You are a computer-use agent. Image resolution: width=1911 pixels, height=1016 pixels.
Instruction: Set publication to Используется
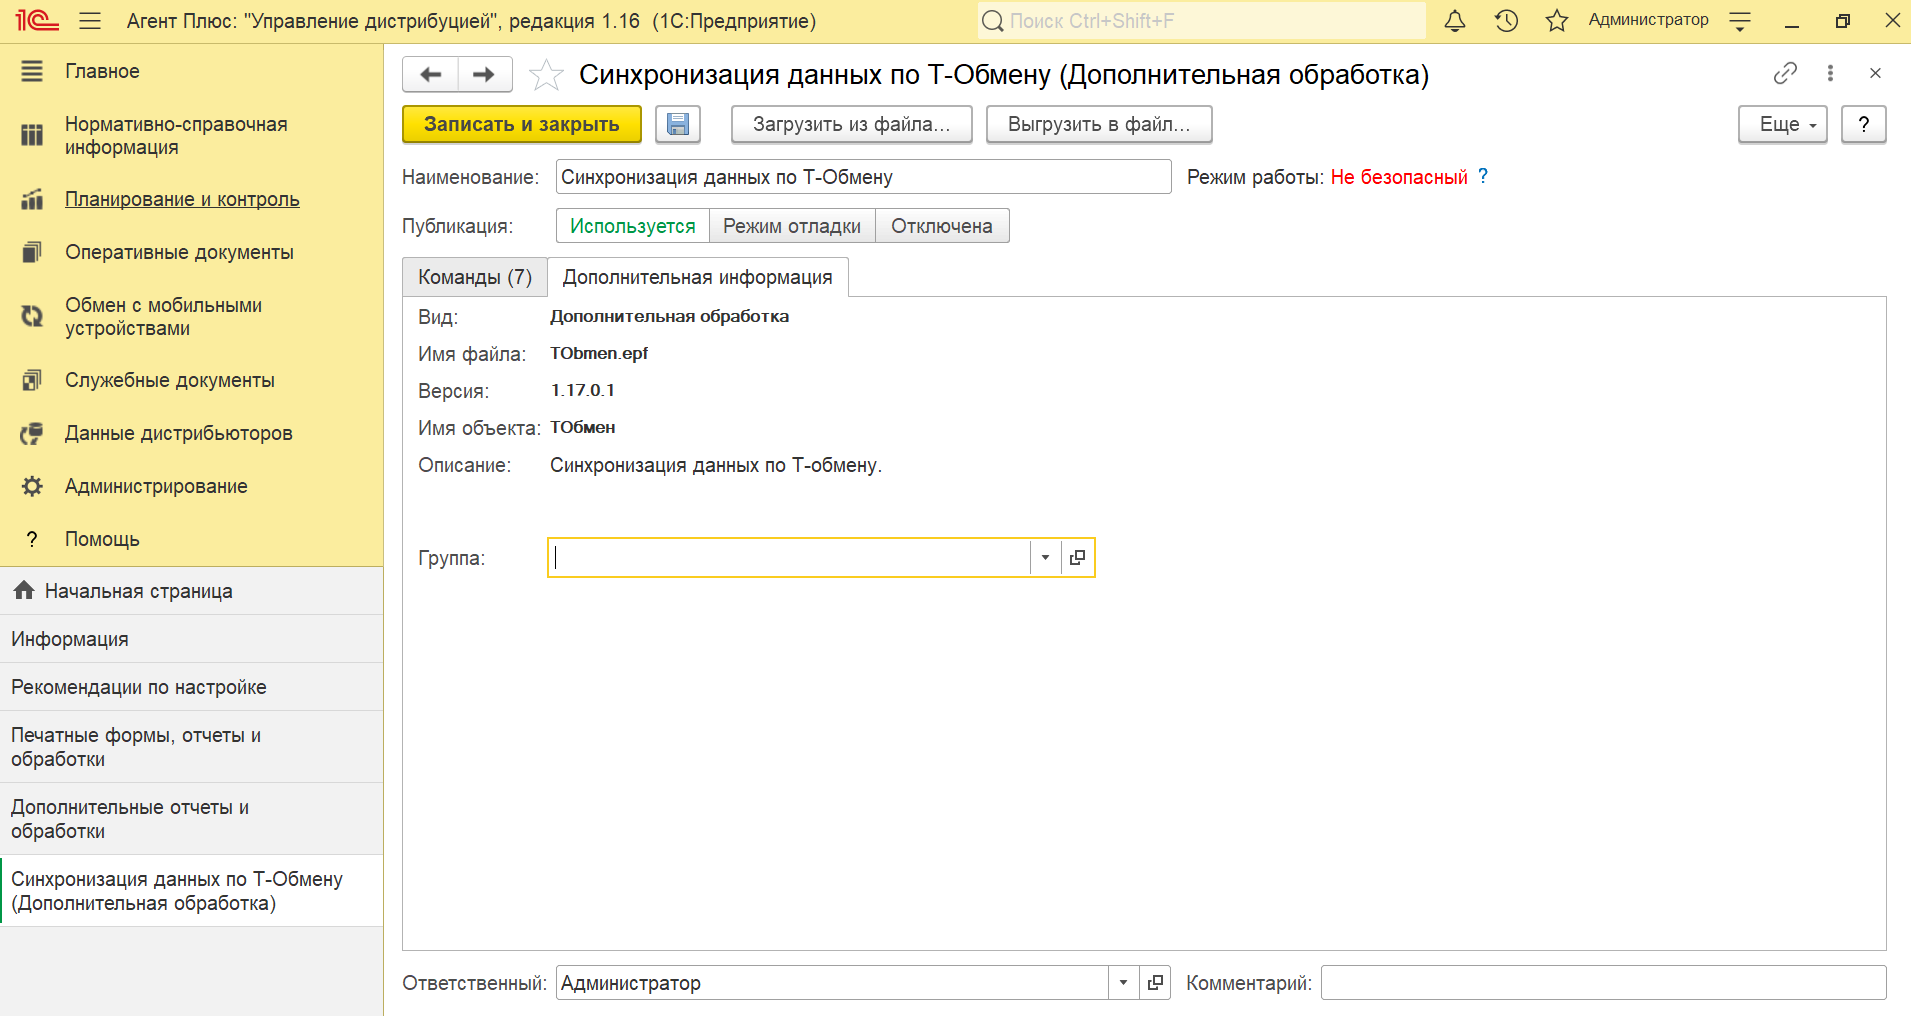(633, 226)
